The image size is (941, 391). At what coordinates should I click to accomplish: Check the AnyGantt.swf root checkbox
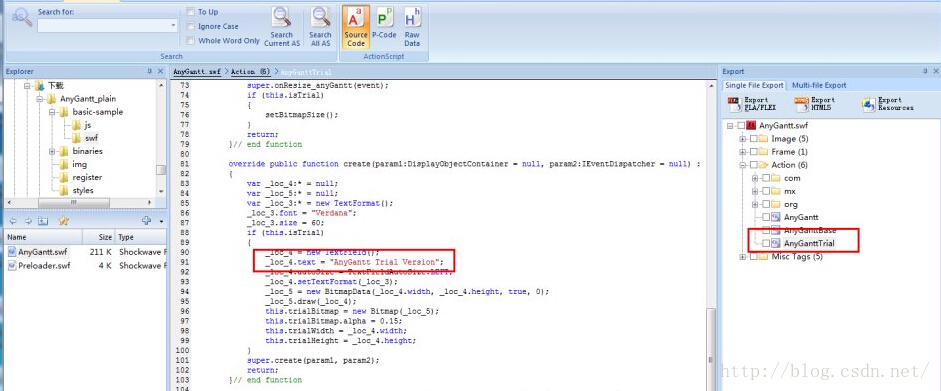point(741,125)
